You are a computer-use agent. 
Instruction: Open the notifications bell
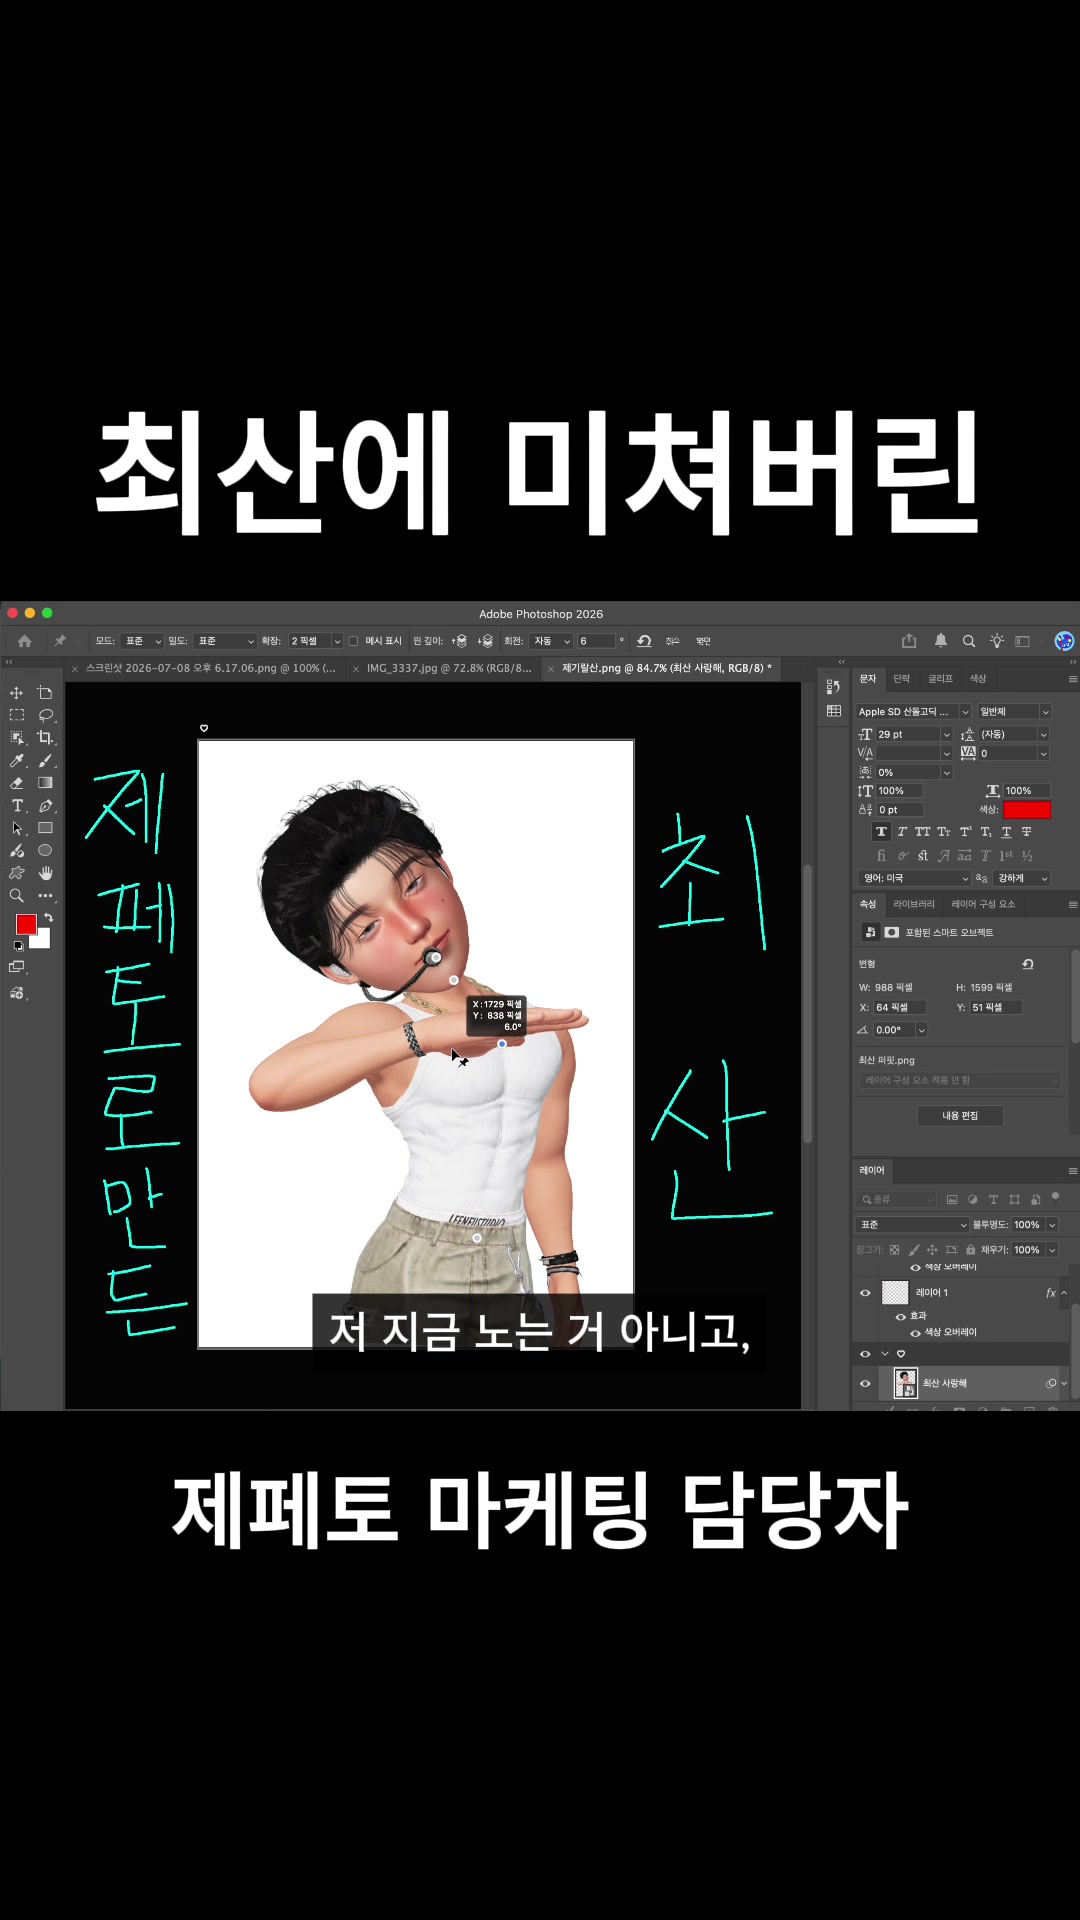pyautogui.click(x=941, y=641)
